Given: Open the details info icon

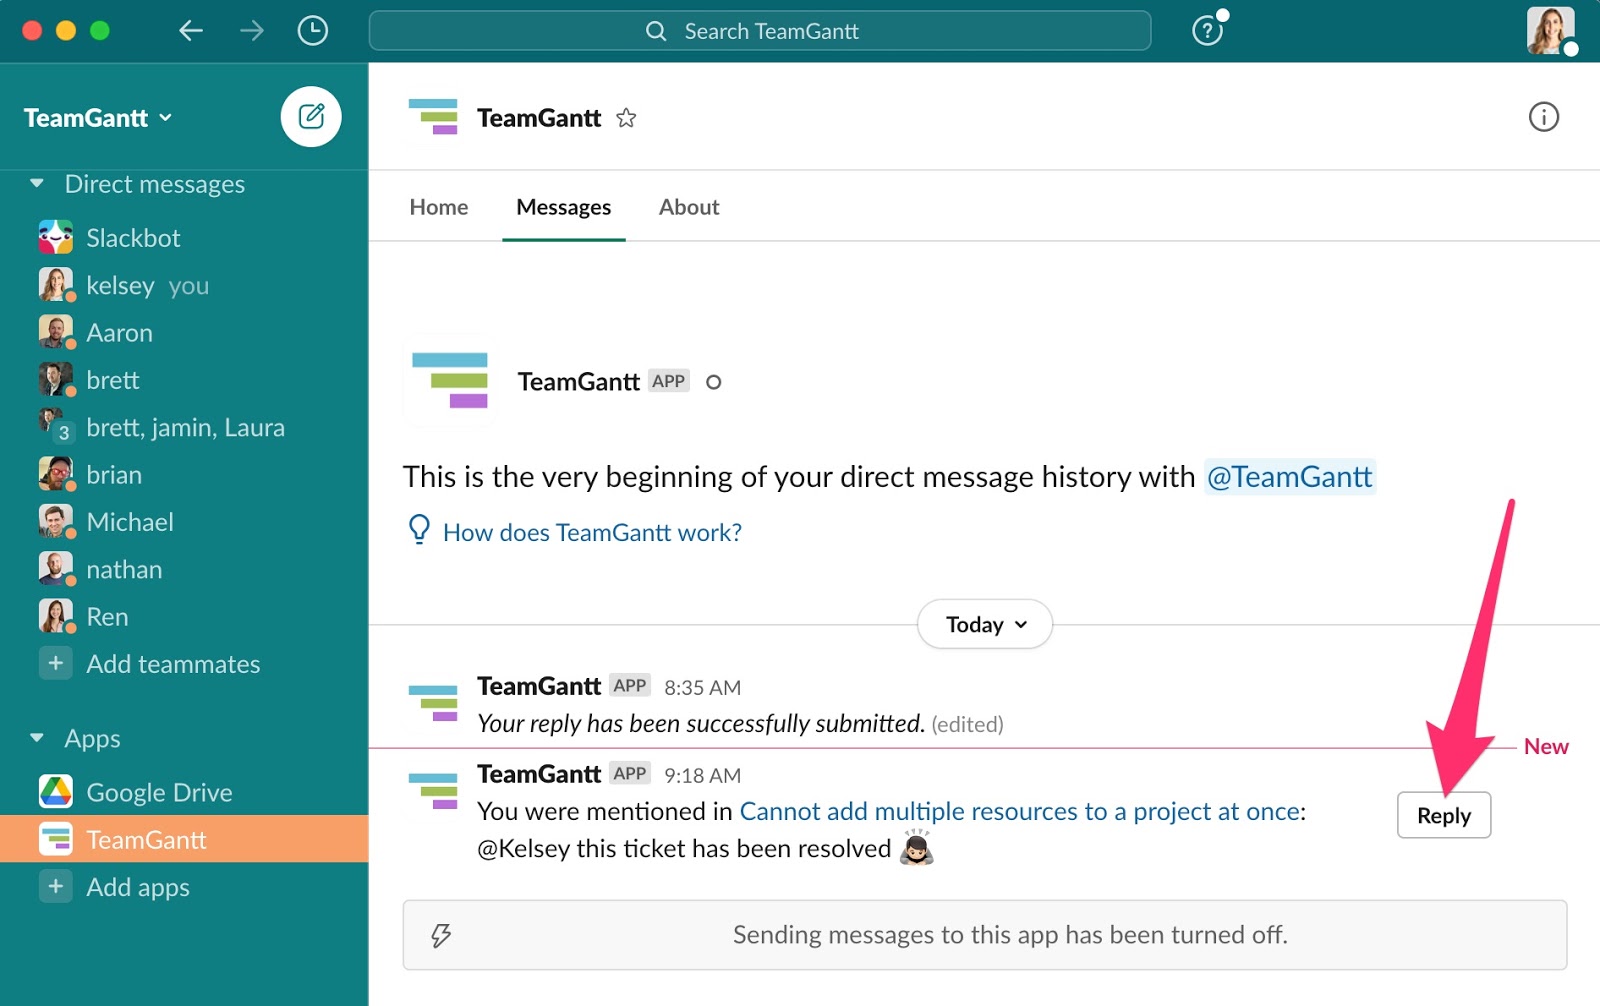Looking at the screenshot, I should point(1543,117).
